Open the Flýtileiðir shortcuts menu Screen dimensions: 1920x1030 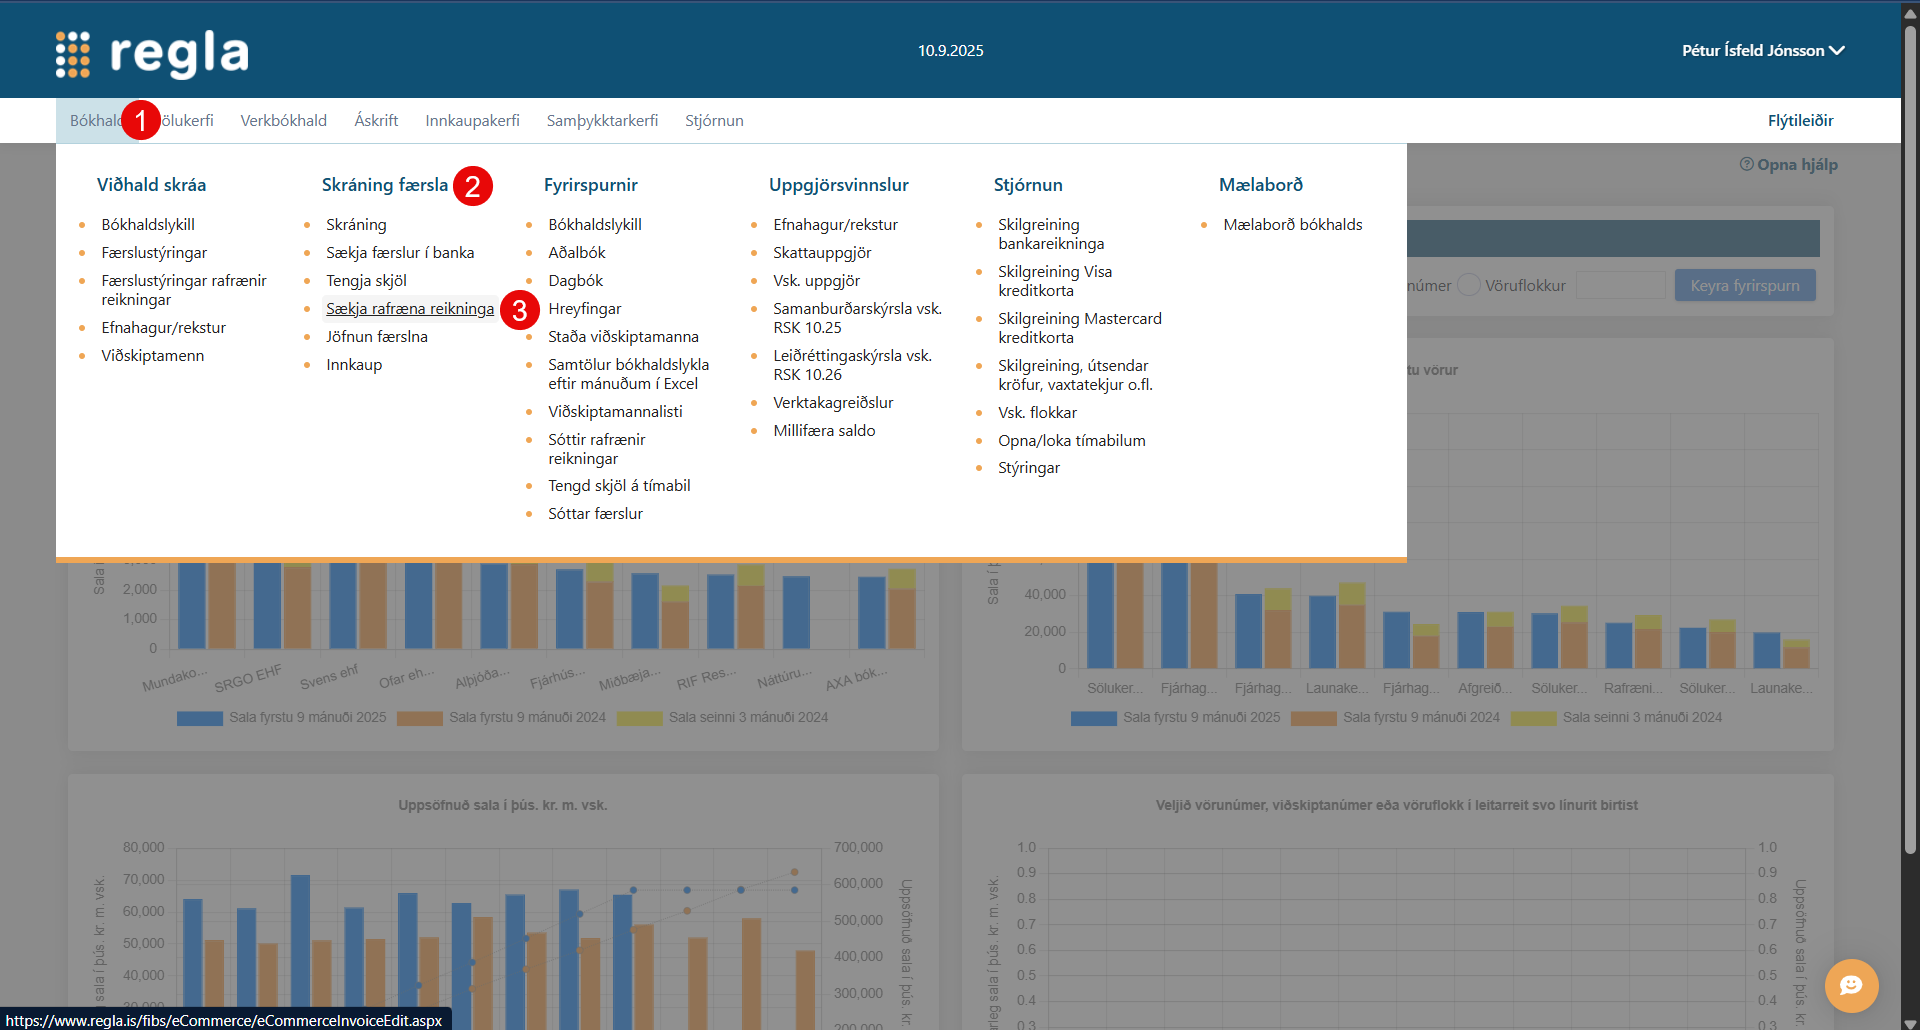(x=1800, y=121)
